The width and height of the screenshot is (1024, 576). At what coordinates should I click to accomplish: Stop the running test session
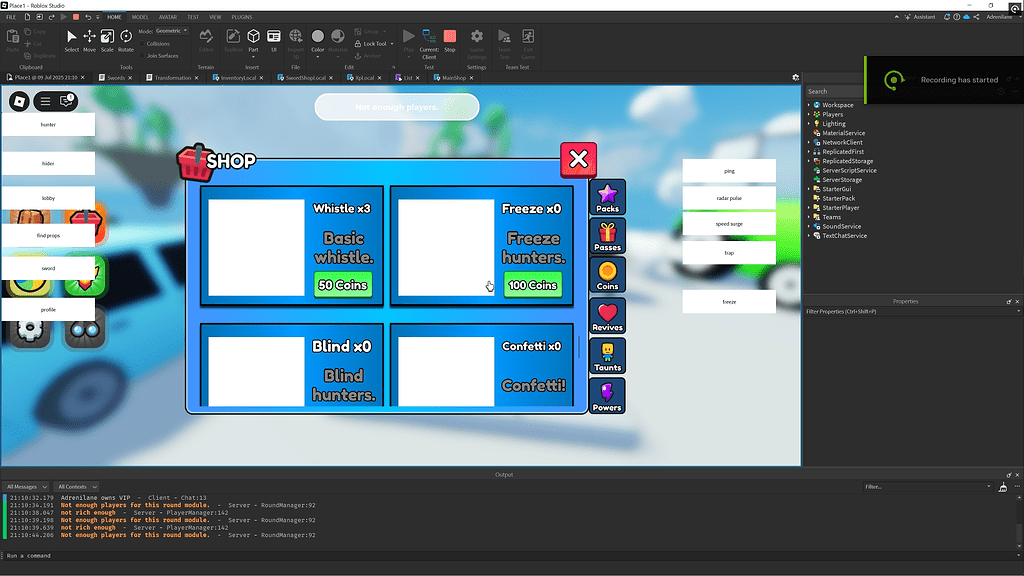coord(450,40)
